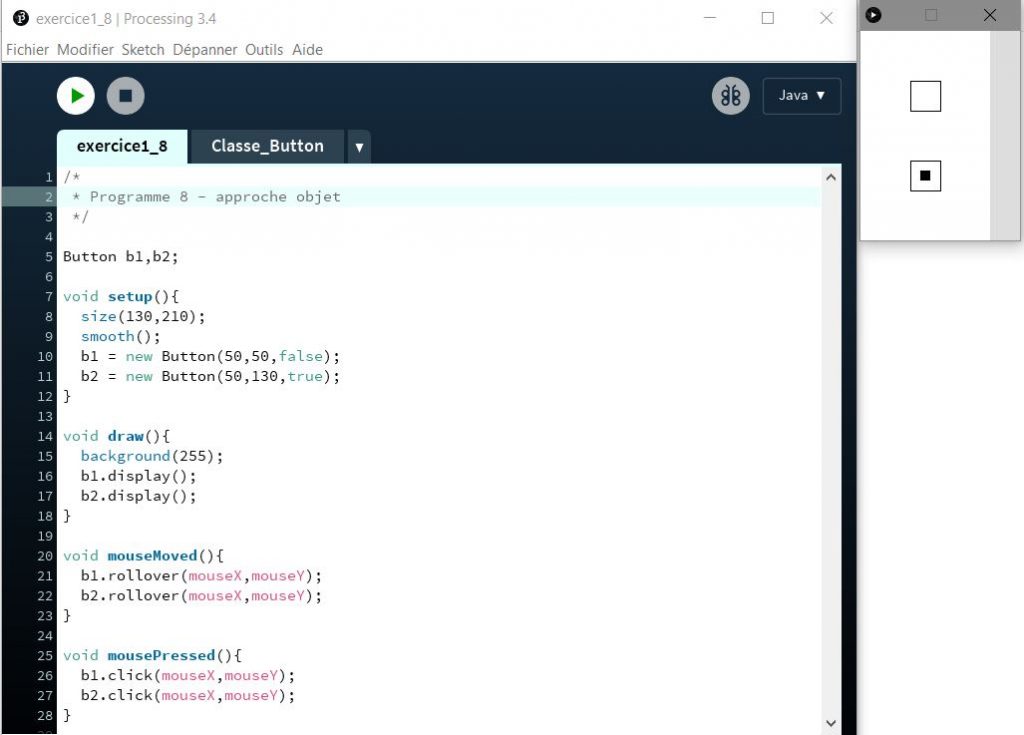Click the sketch window's play icon
Viewport: 1024px width, 735px height.
(x=873, y=15)
